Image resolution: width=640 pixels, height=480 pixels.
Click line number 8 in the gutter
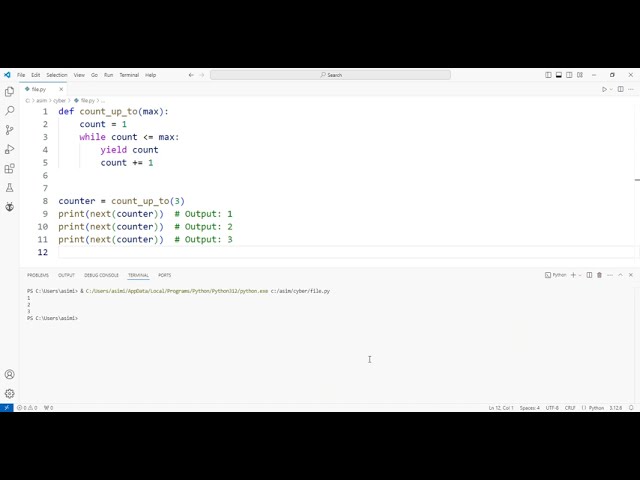(45, 201)
